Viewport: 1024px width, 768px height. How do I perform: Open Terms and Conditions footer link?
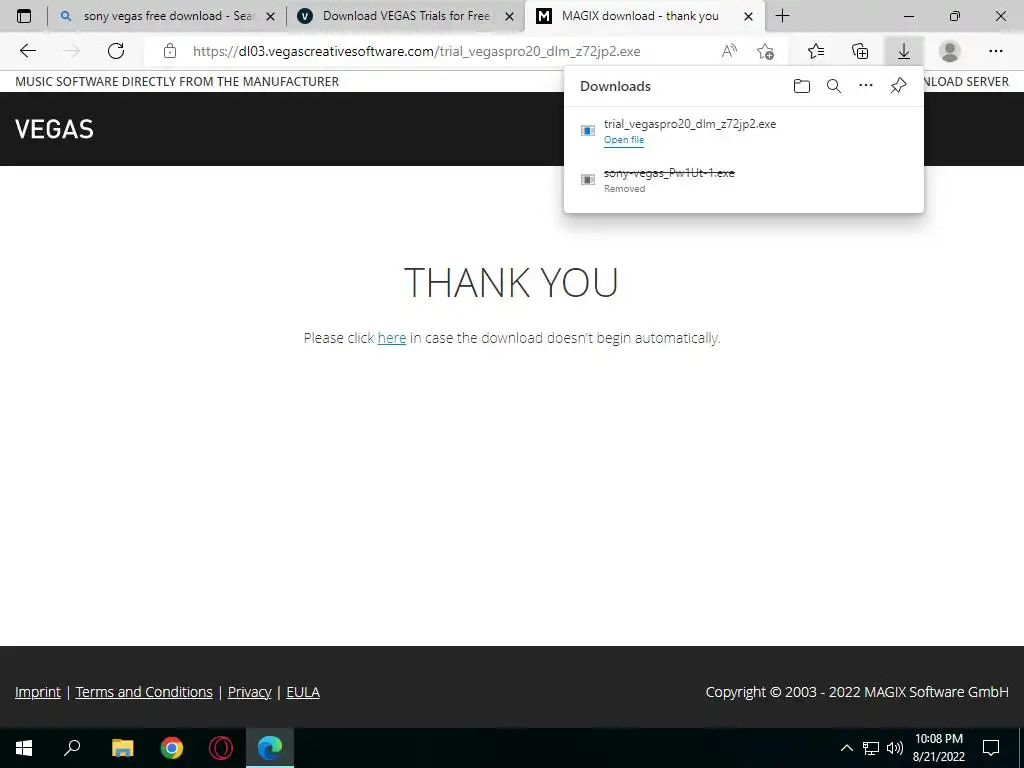[x=144, y=692]
